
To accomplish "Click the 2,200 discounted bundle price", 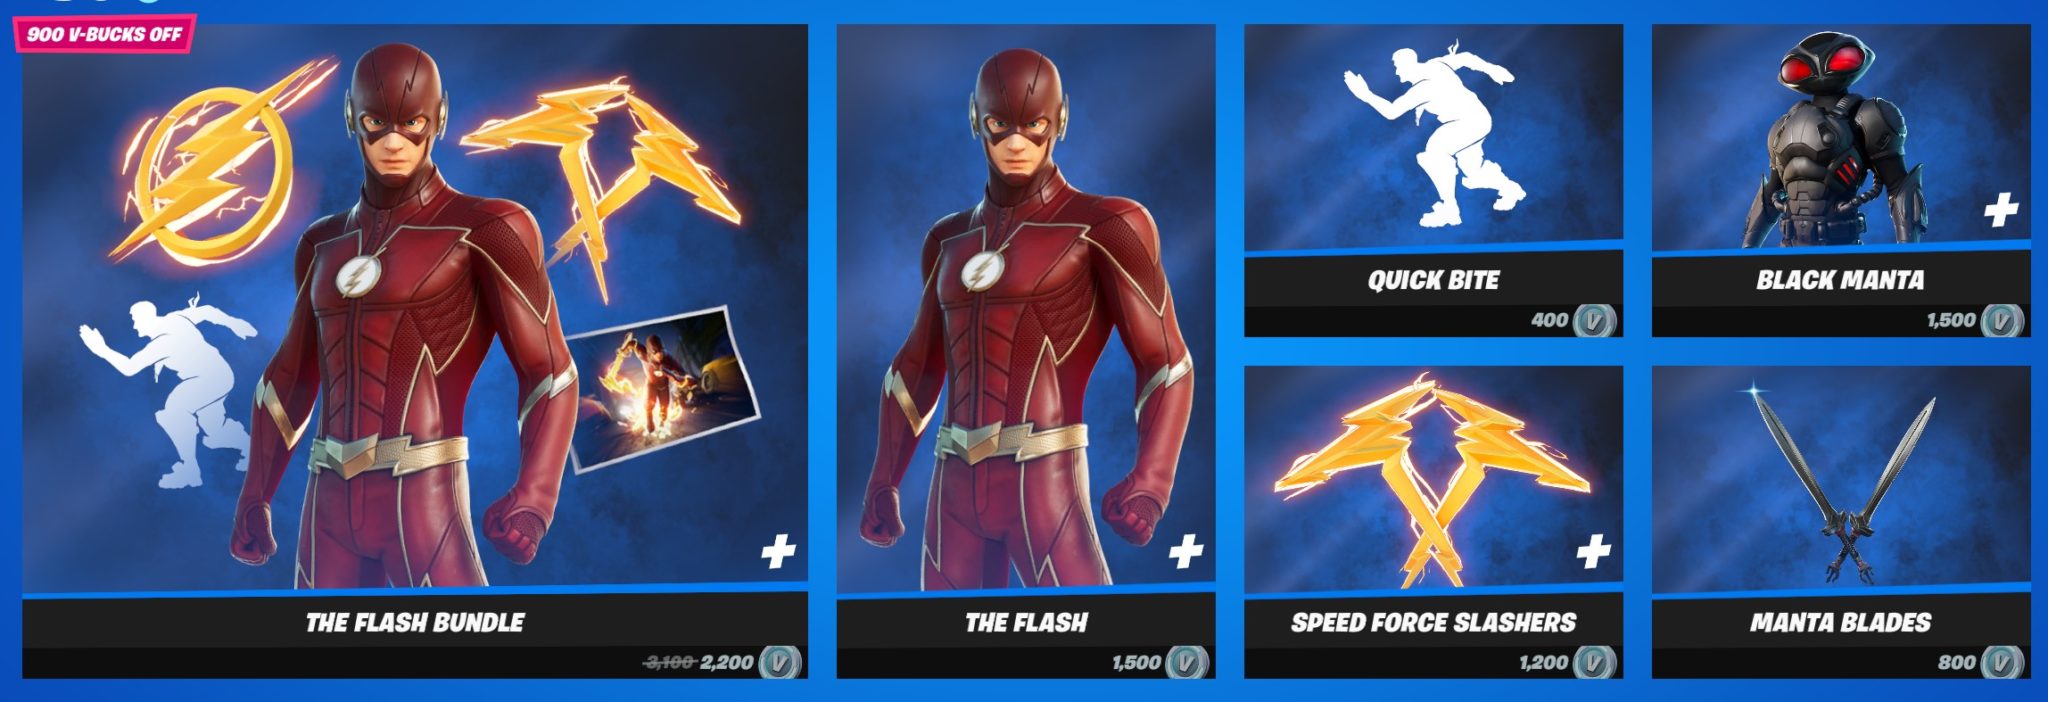I will tap(727, 662).
